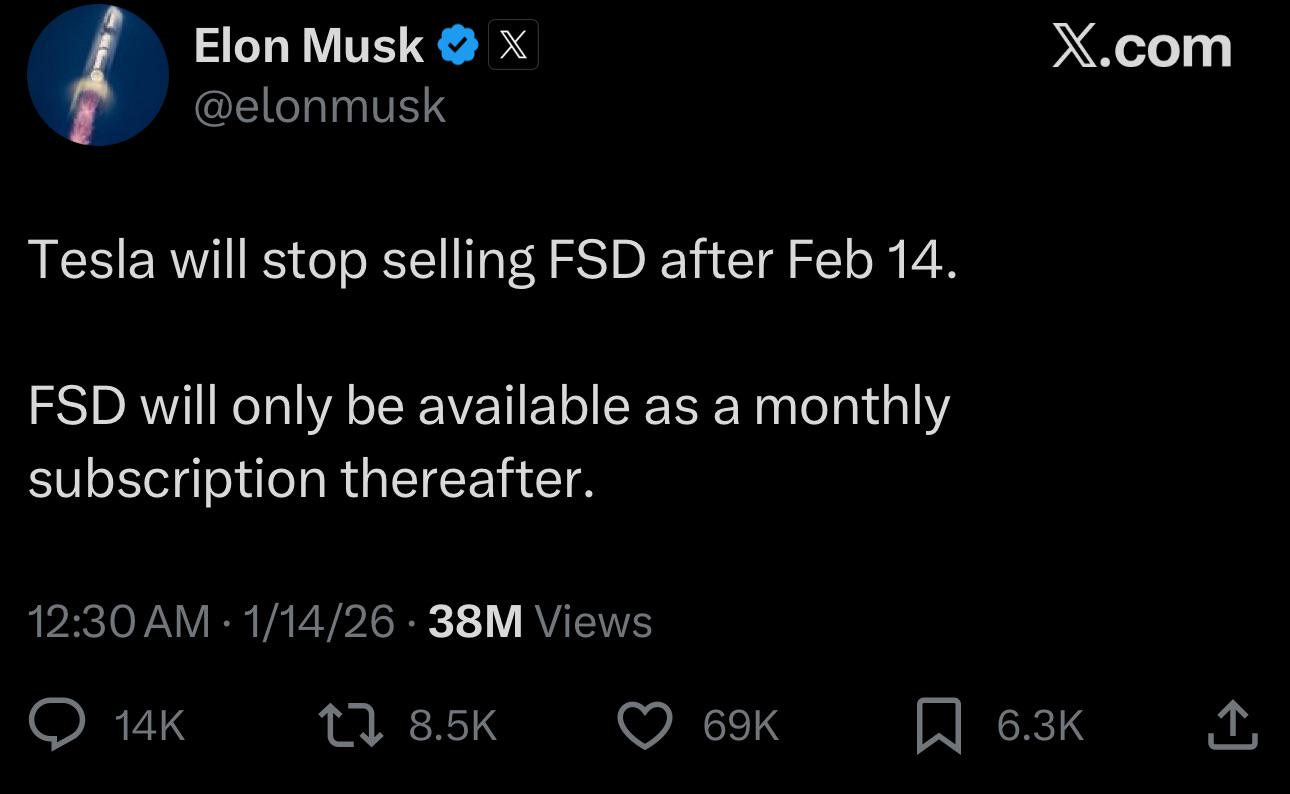Like the tweet with the heart icon
1290x794 pixels.
[645, 725]
